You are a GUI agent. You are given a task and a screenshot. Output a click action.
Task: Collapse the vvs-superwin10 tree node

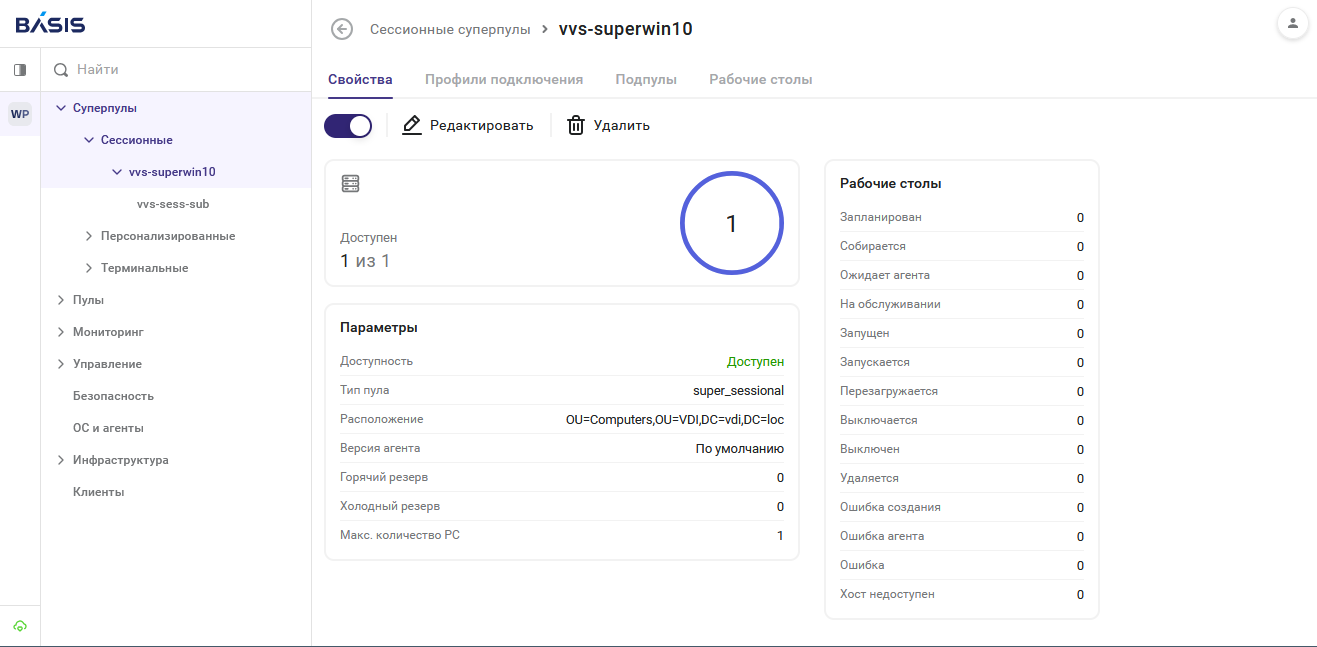pos(115,171)
